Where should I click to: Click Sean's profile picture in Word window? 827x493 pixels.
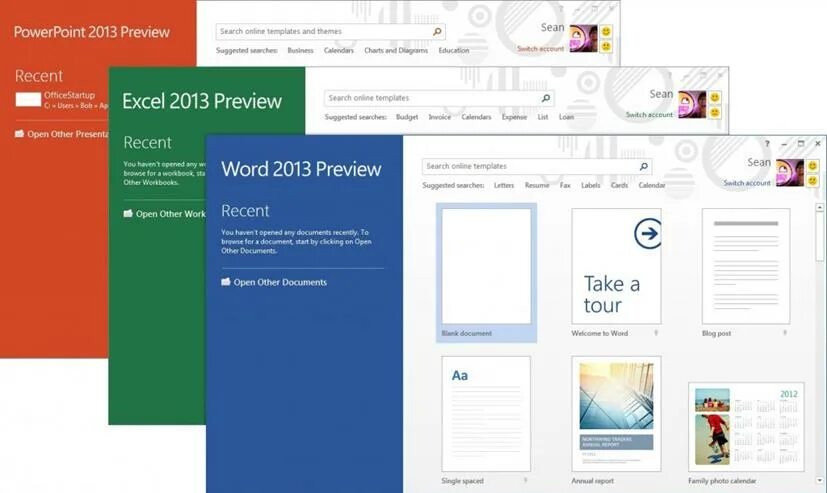[790, 172]
